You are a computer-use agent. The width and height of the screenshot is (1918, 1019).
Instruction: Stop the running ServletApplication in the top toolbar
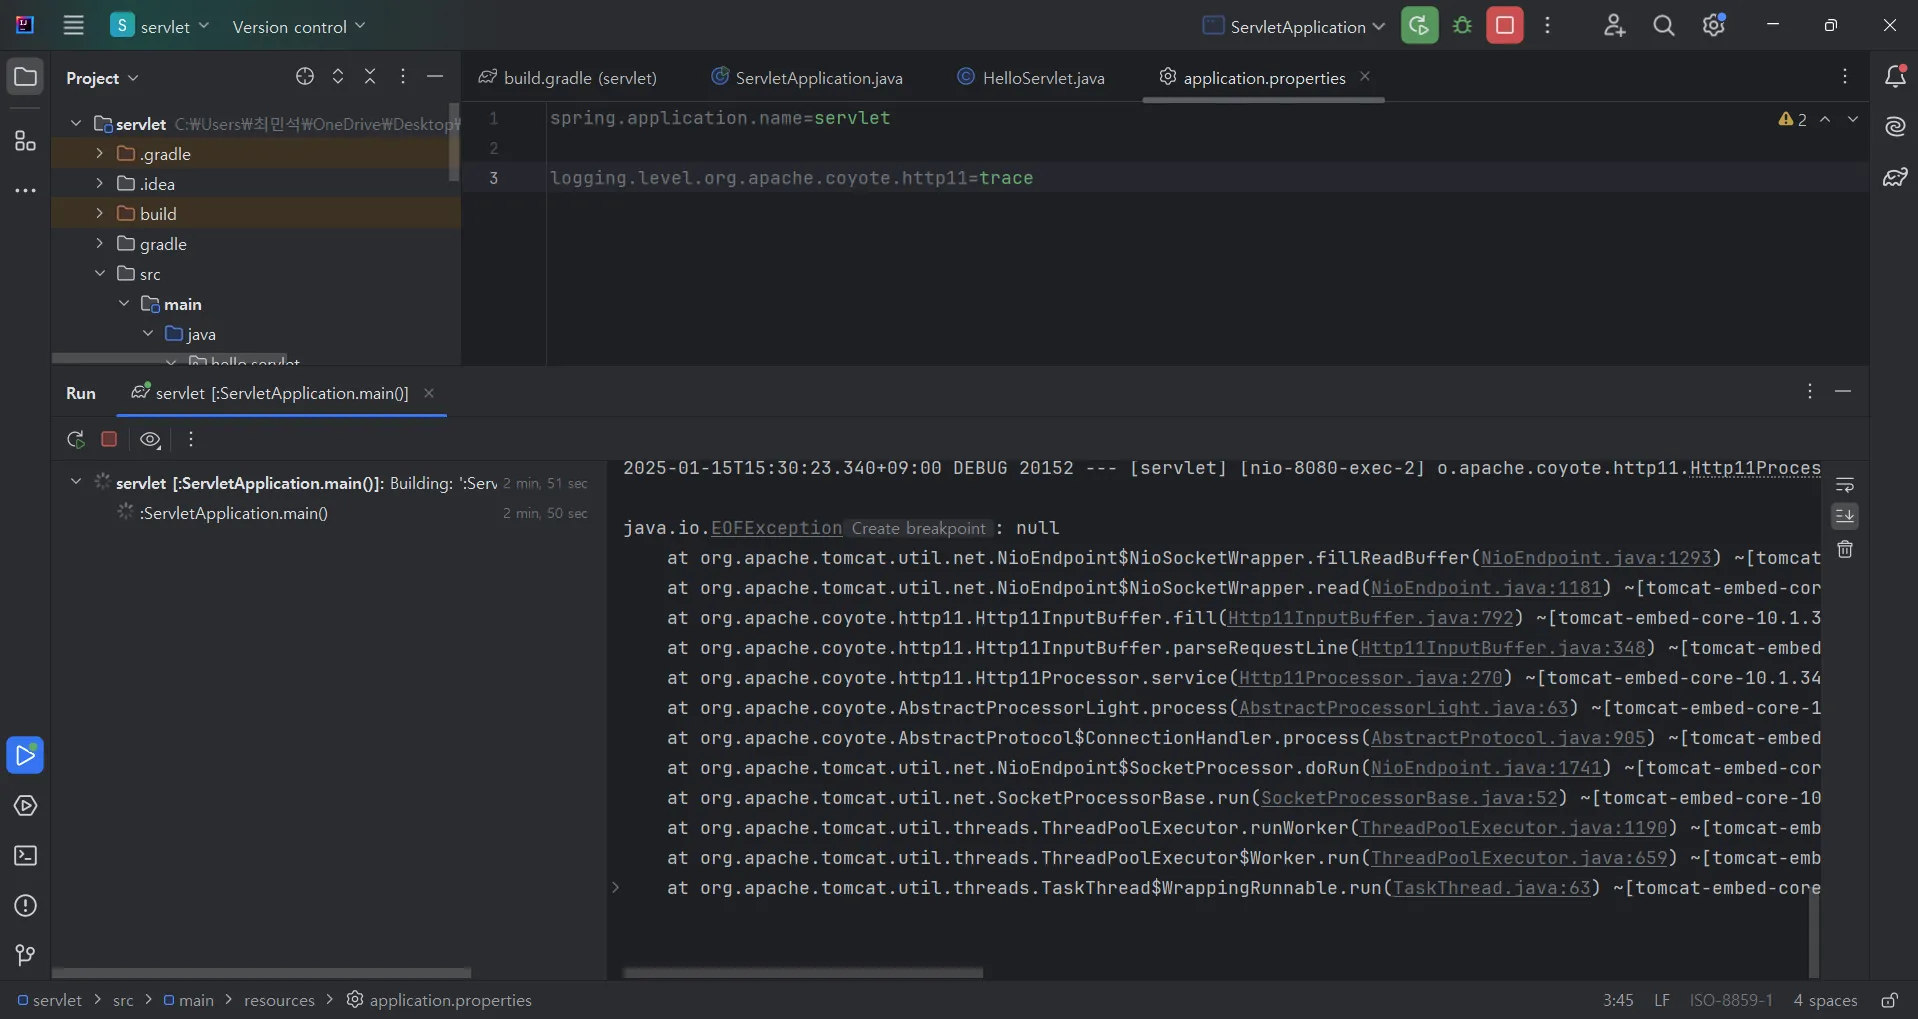click(x=1504, y=26)
